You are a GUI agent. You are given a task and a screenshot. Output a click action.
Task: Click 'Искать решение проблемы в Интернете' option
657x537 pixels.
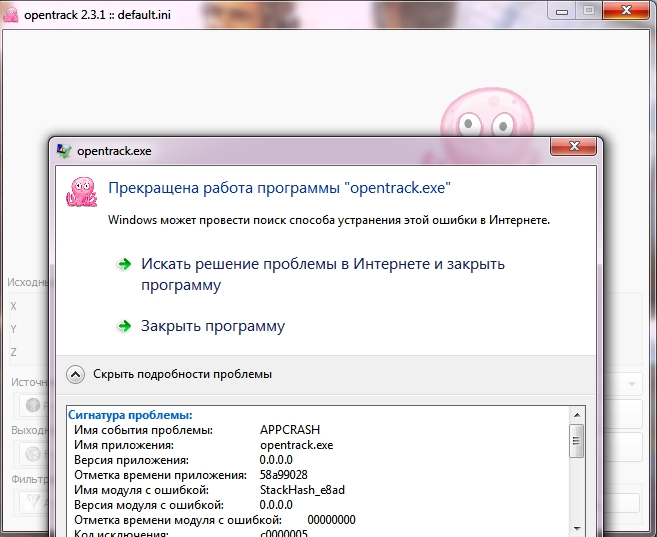[x=323, y=274]
